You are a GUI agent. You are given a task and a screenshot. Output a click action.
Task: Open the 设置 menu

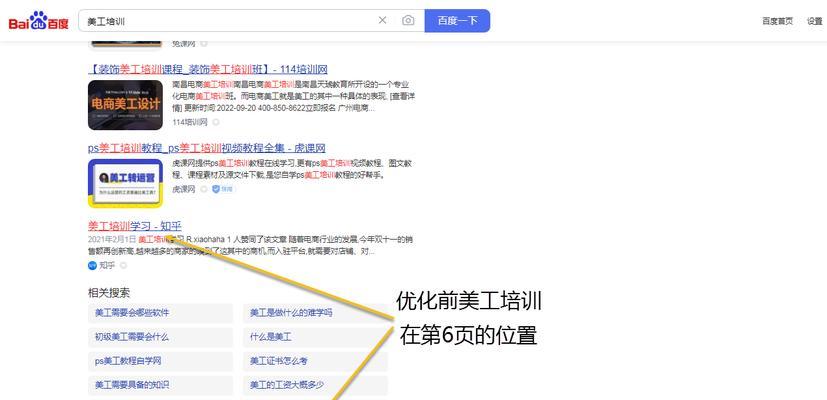814,21
